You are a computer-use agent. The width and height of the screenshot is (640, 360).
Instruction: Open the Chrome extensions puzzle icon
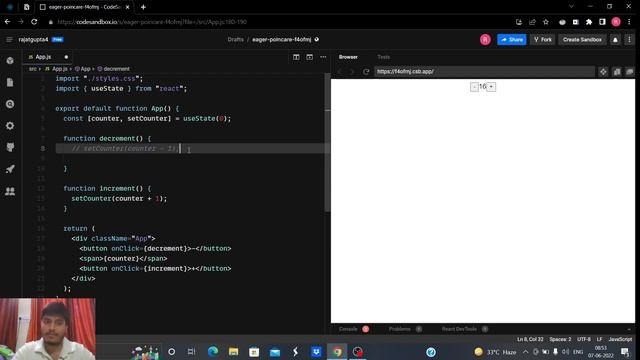point(589,22)
